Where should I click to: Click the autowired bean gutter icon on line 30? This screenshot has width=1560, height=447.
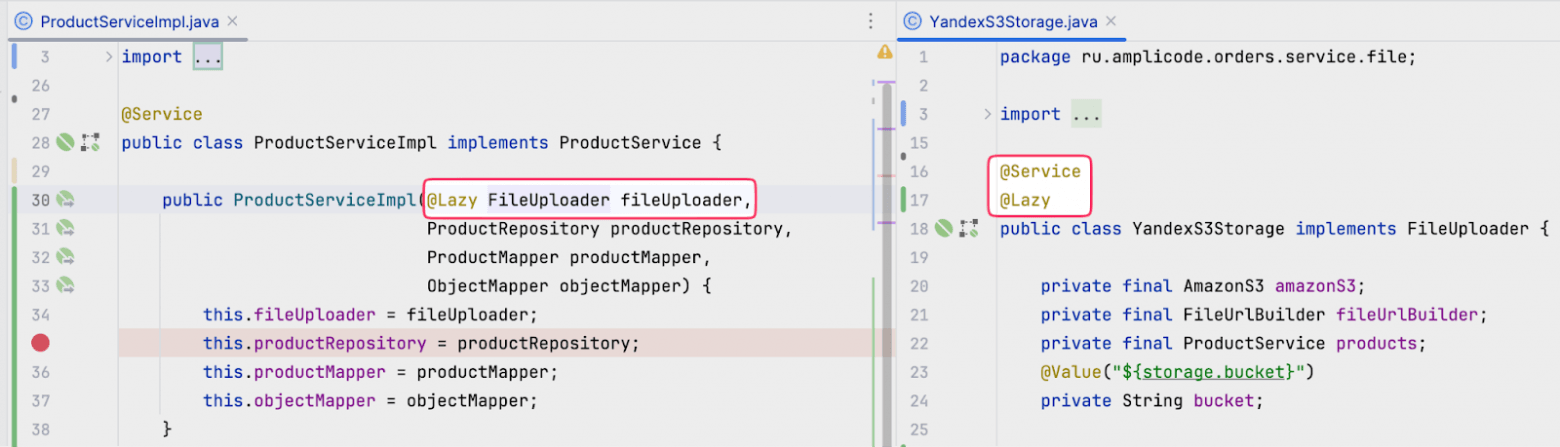tap(66, 200)
